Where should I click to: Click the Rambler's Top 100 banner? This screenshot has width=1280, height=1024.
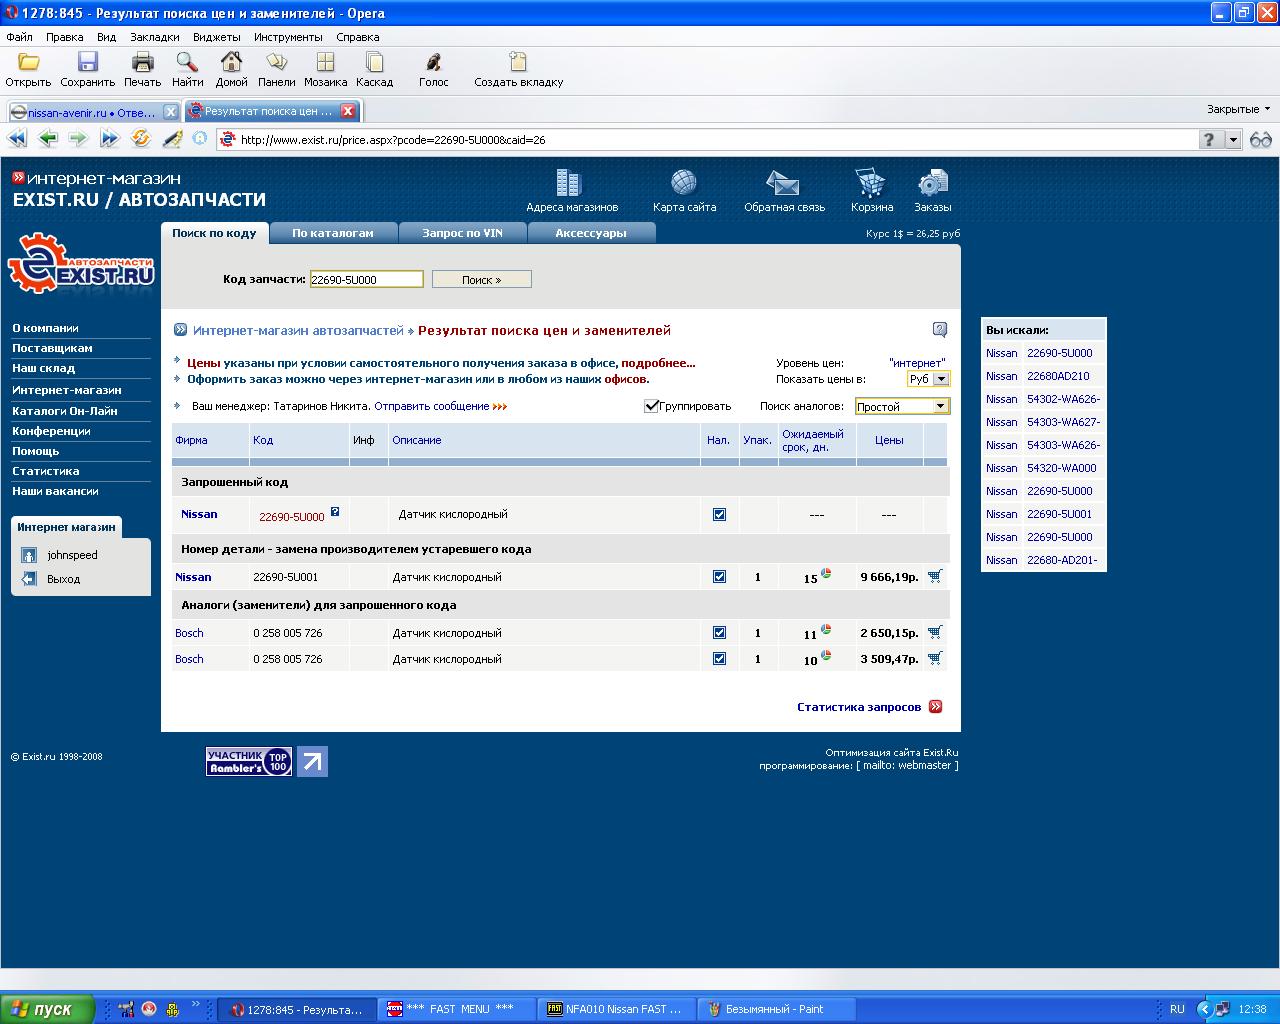tap(249, 762)
